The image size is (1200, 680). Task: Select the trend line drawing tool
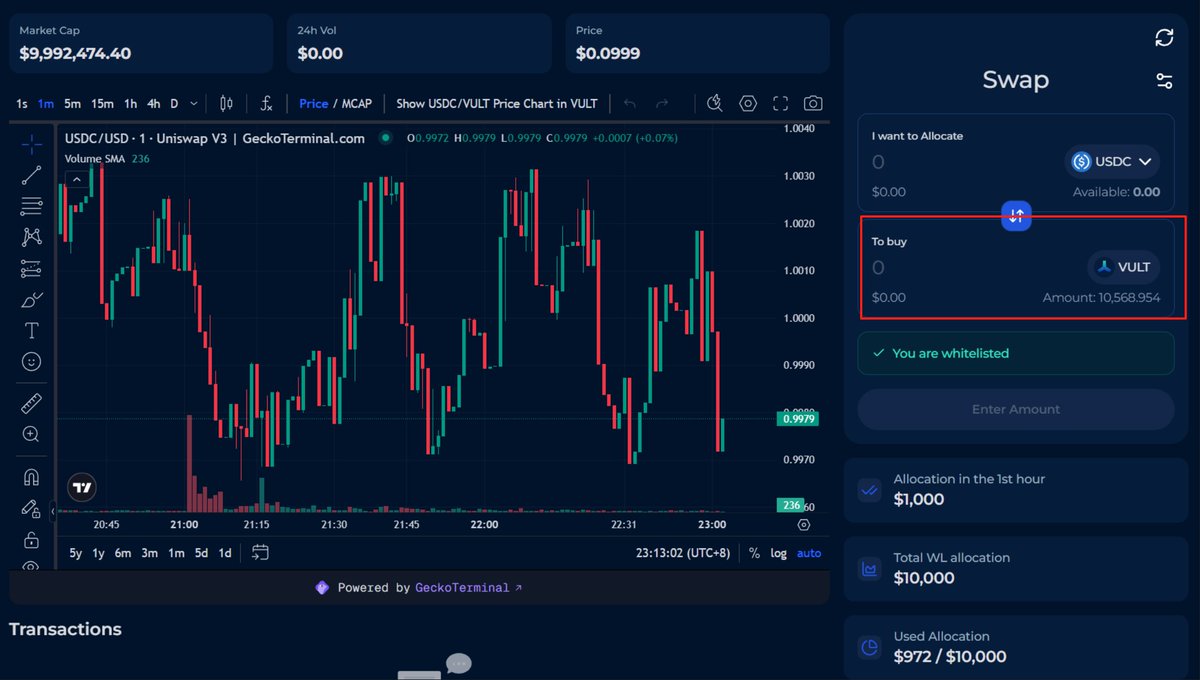31,175
